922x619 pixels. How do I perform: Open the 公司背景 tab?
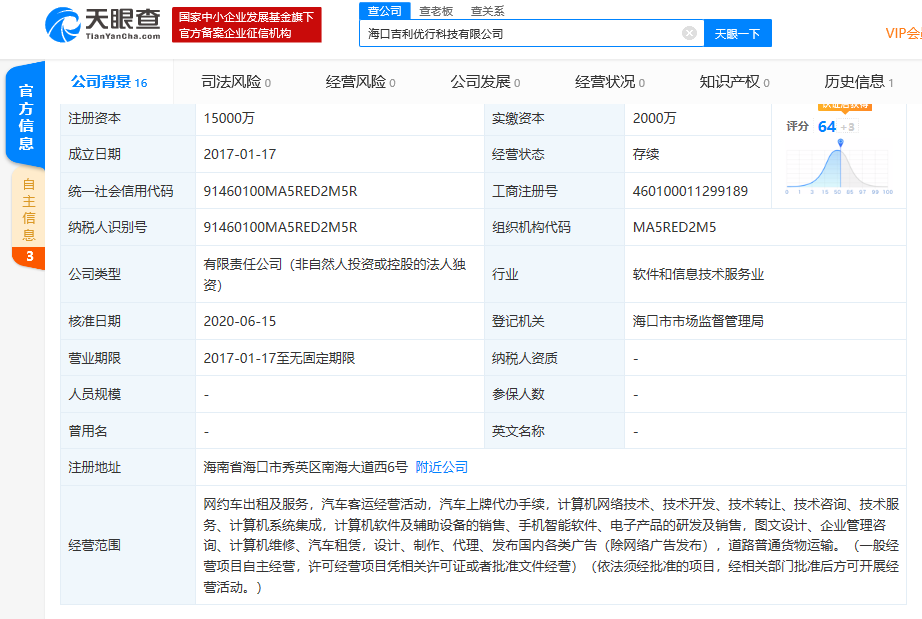[108, 82]
